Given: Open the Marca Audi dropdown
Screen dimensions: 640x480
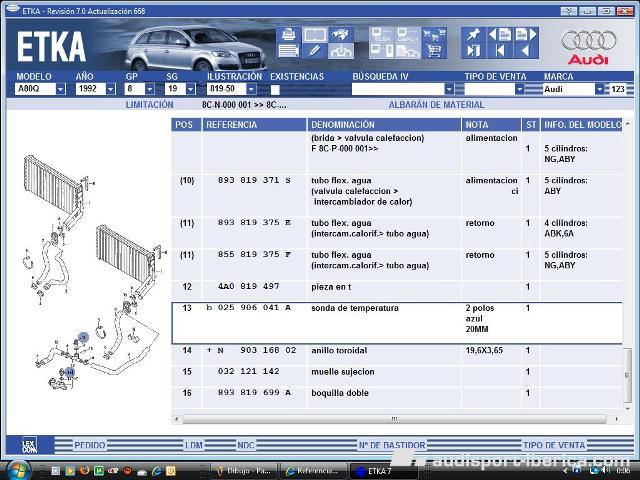Looking at the screenshot, I should (x=600, y=89).
